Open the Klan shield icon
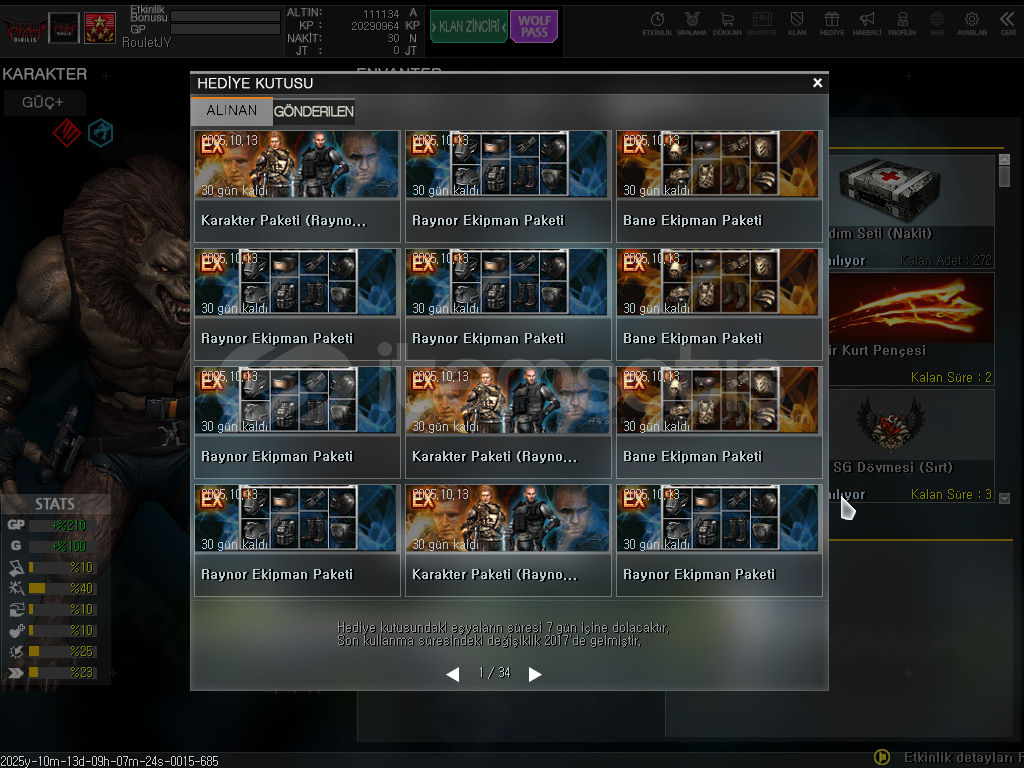 click(x=797, y=23)
